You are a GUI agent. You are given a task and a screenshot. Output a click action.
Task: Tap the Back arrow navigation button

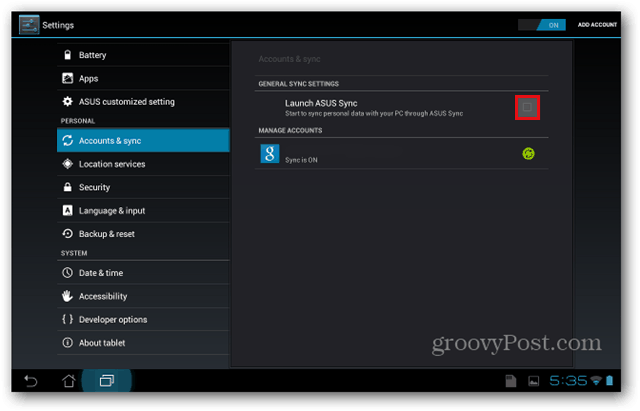tap(31, 381)
